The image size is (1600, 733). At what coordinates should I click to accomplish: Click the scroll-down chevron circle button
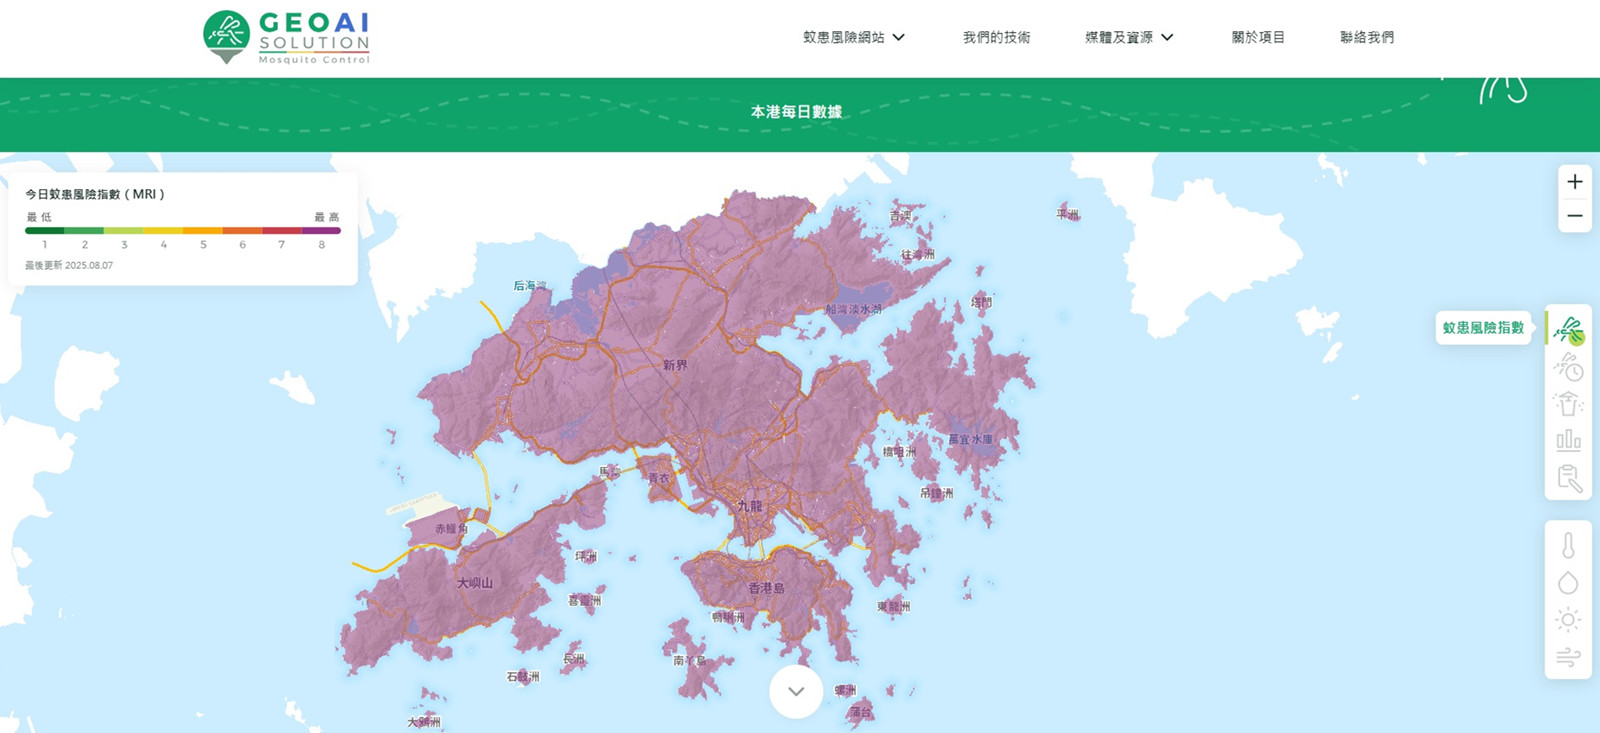[796, 691]
